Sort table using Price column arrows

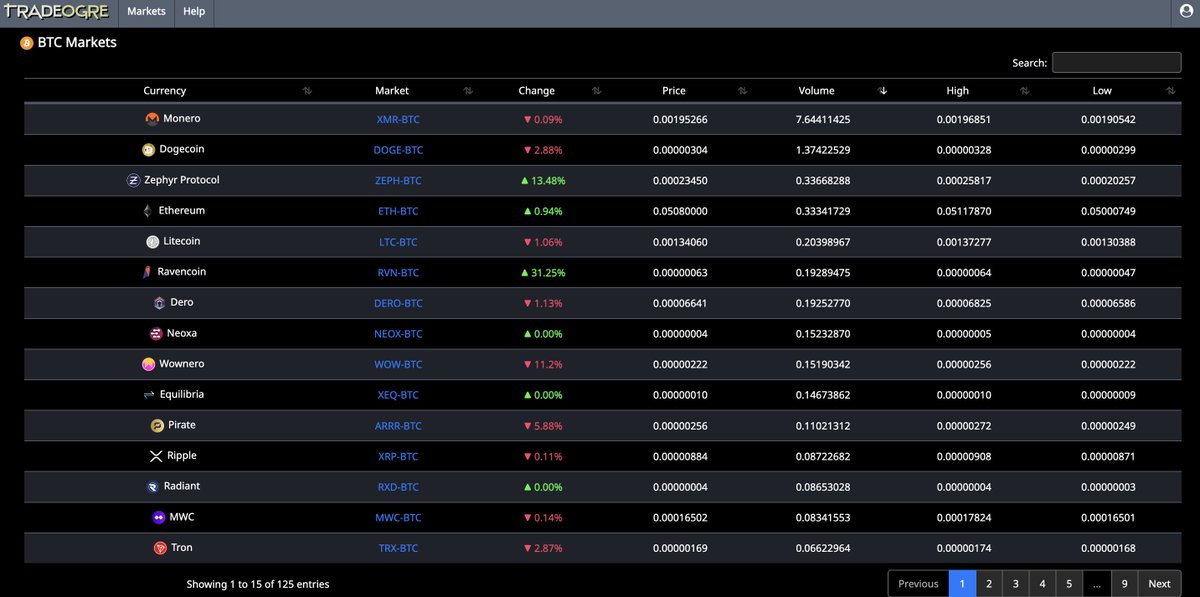point(742,91)
